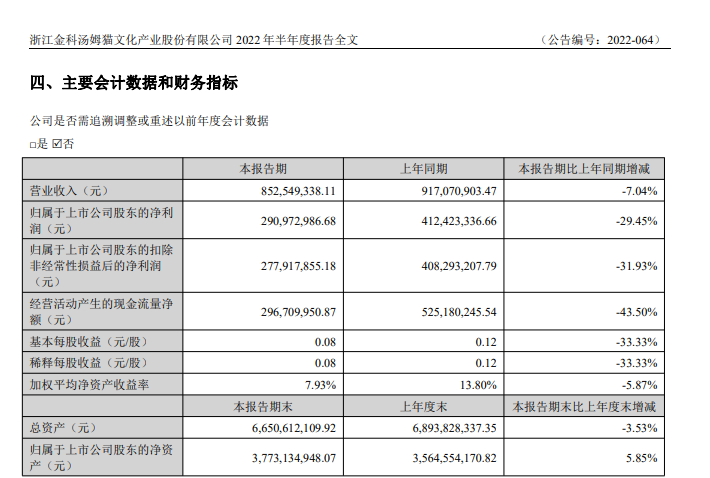This screenshot has width=710, height=478.
Task: Select row label 总资产（元）
Action: click(63, 427)
